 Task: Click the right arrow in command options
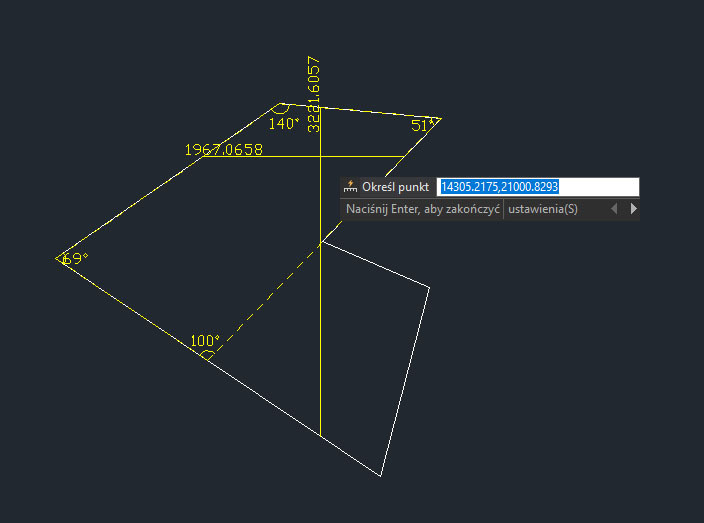coord(633,209)
